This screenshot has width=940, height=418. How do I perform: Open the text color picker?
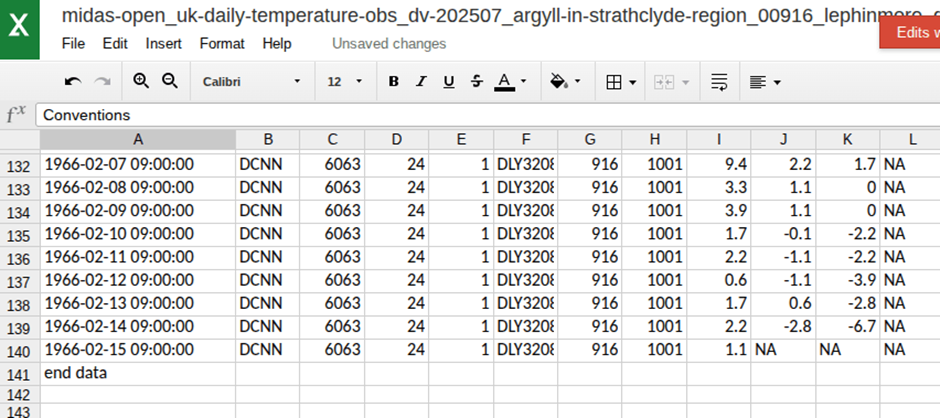(x=510, y=82)
